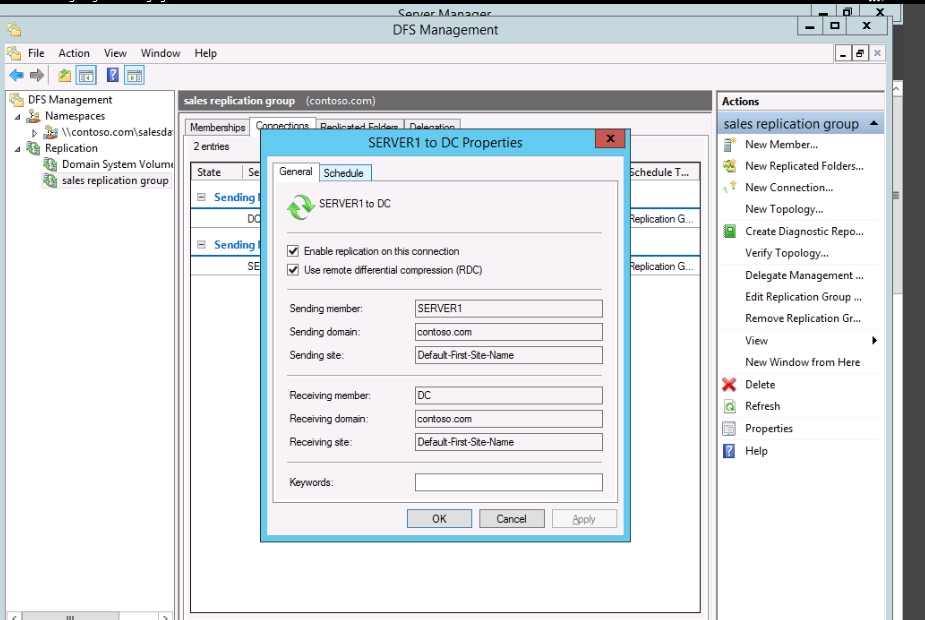925x620 pixels.
Task: Open the File menu
Action: click(36, 53)
